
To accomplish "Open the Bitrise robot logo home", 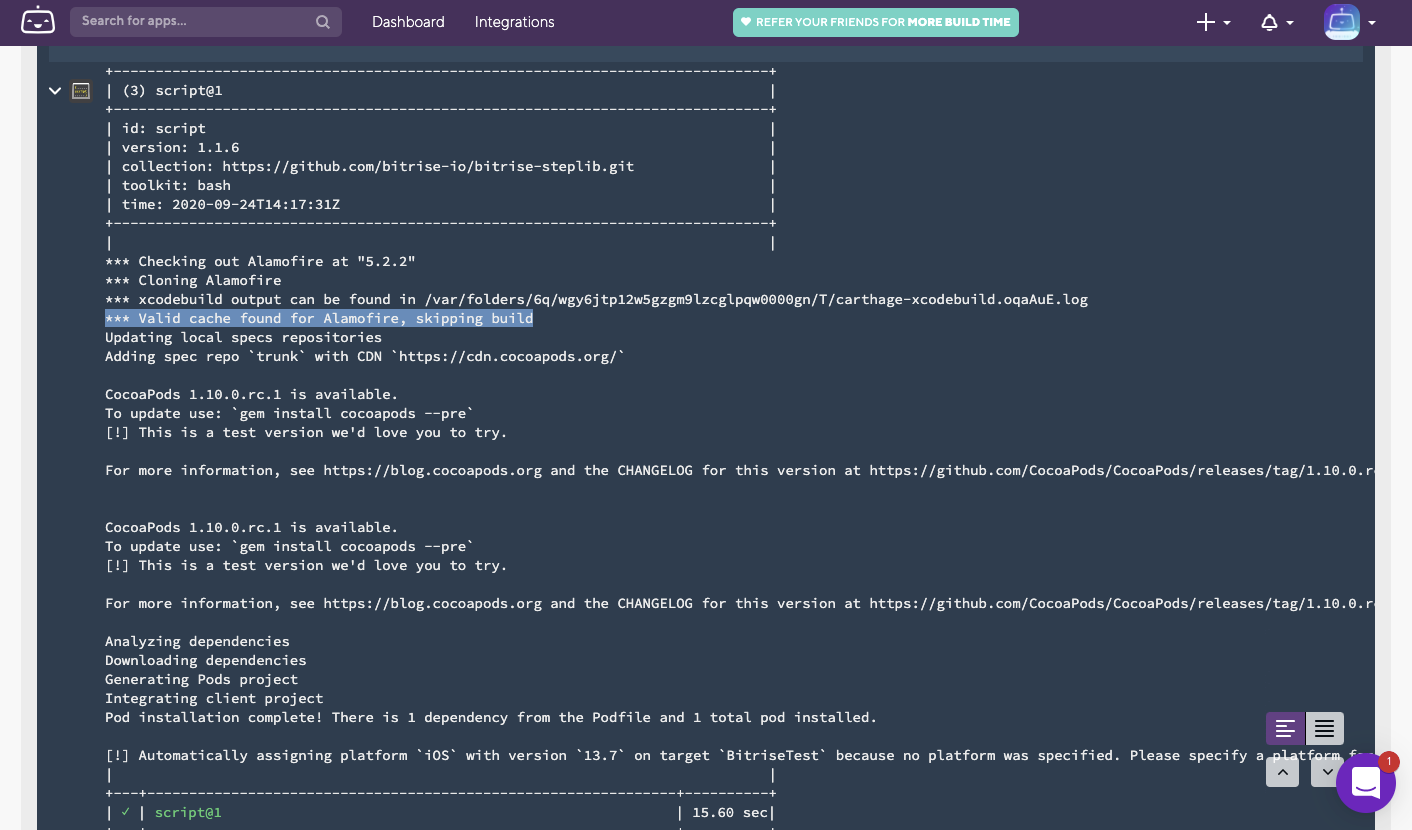I will (x=38, y=21).
